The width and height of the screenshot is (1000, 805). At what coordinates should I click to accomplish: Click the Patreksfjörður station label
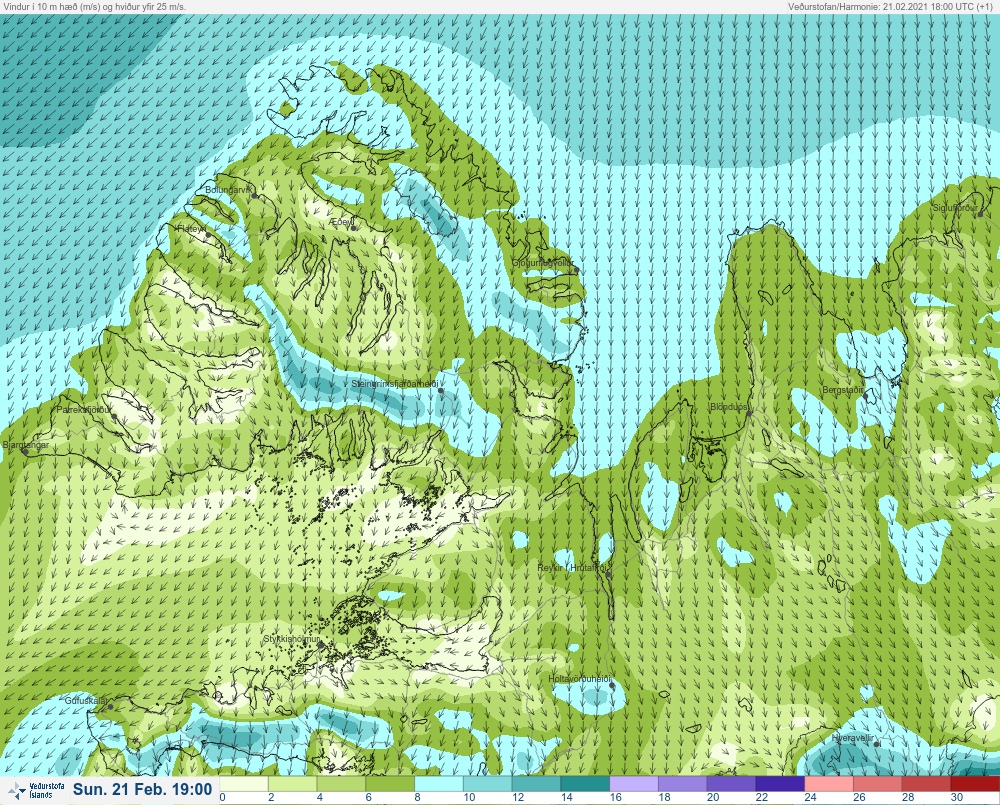(84, 410)
